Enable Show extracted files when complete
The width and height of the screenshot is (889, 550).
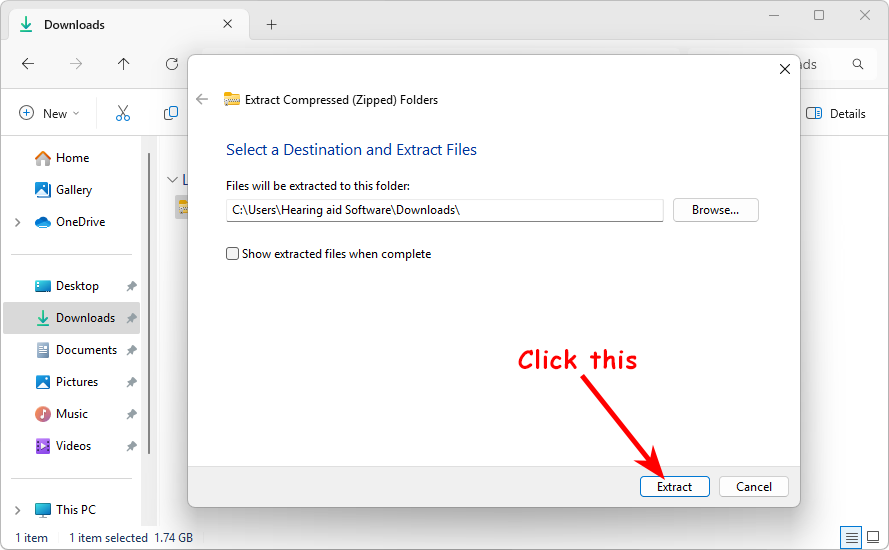pyautogui.click(x=233, y=254)
